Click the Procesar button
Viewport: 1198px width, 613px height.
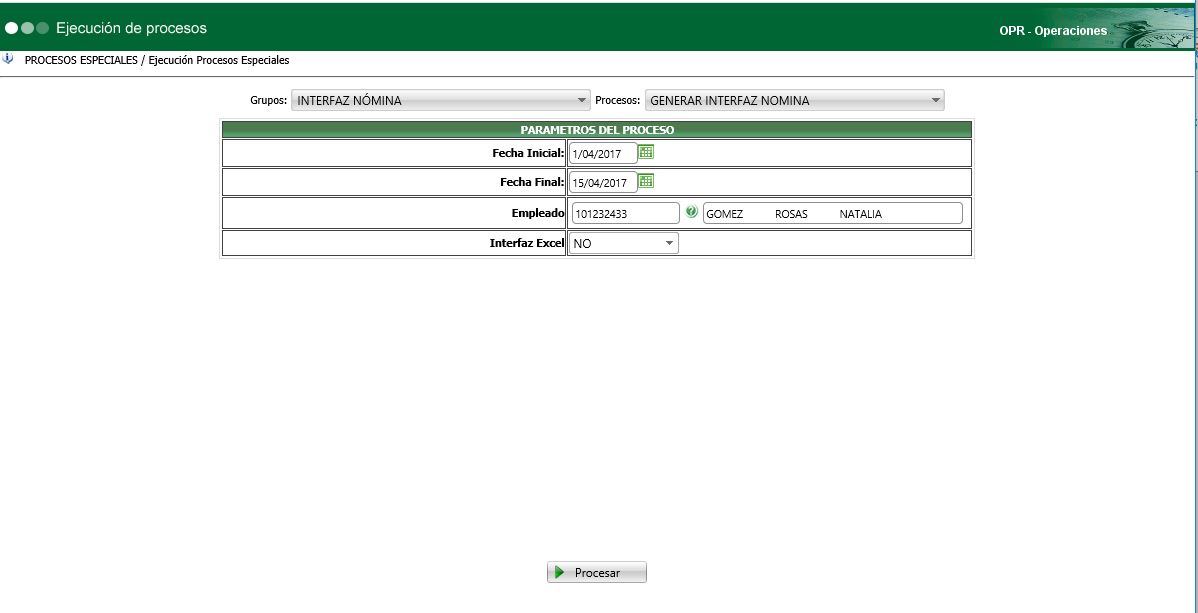(x=597, y=572)
